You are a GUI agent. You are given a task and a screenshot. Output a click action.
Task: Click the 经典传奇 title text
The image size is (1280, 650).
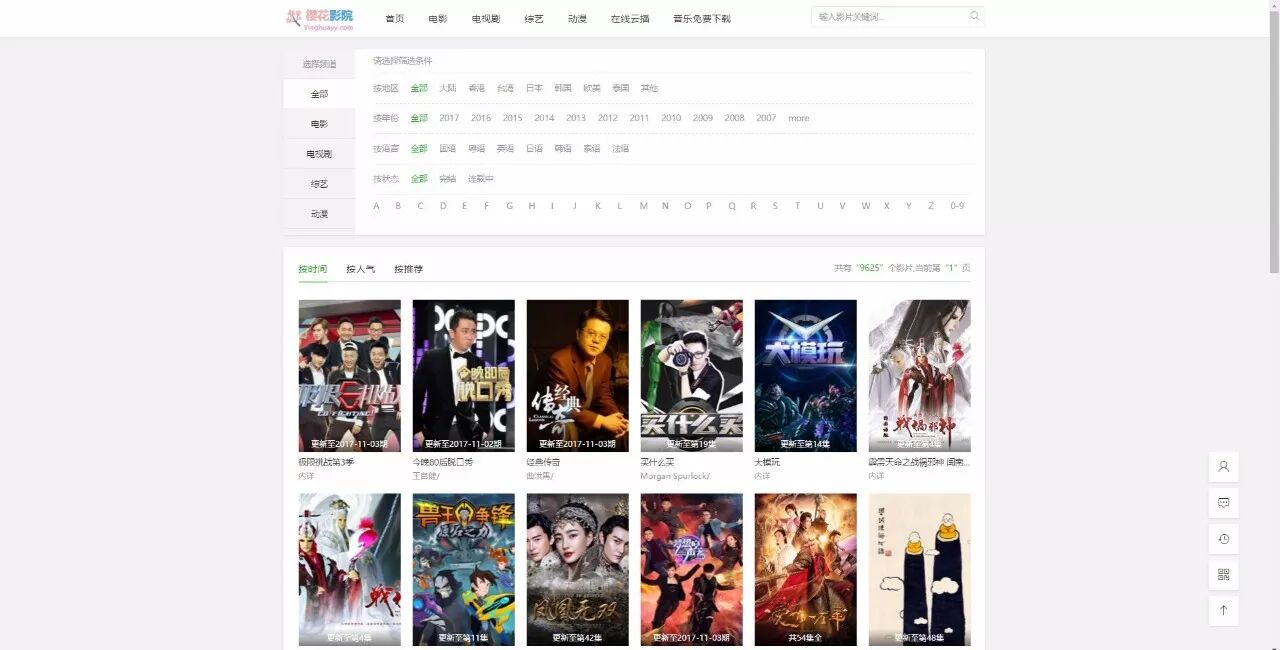point(543,462)
